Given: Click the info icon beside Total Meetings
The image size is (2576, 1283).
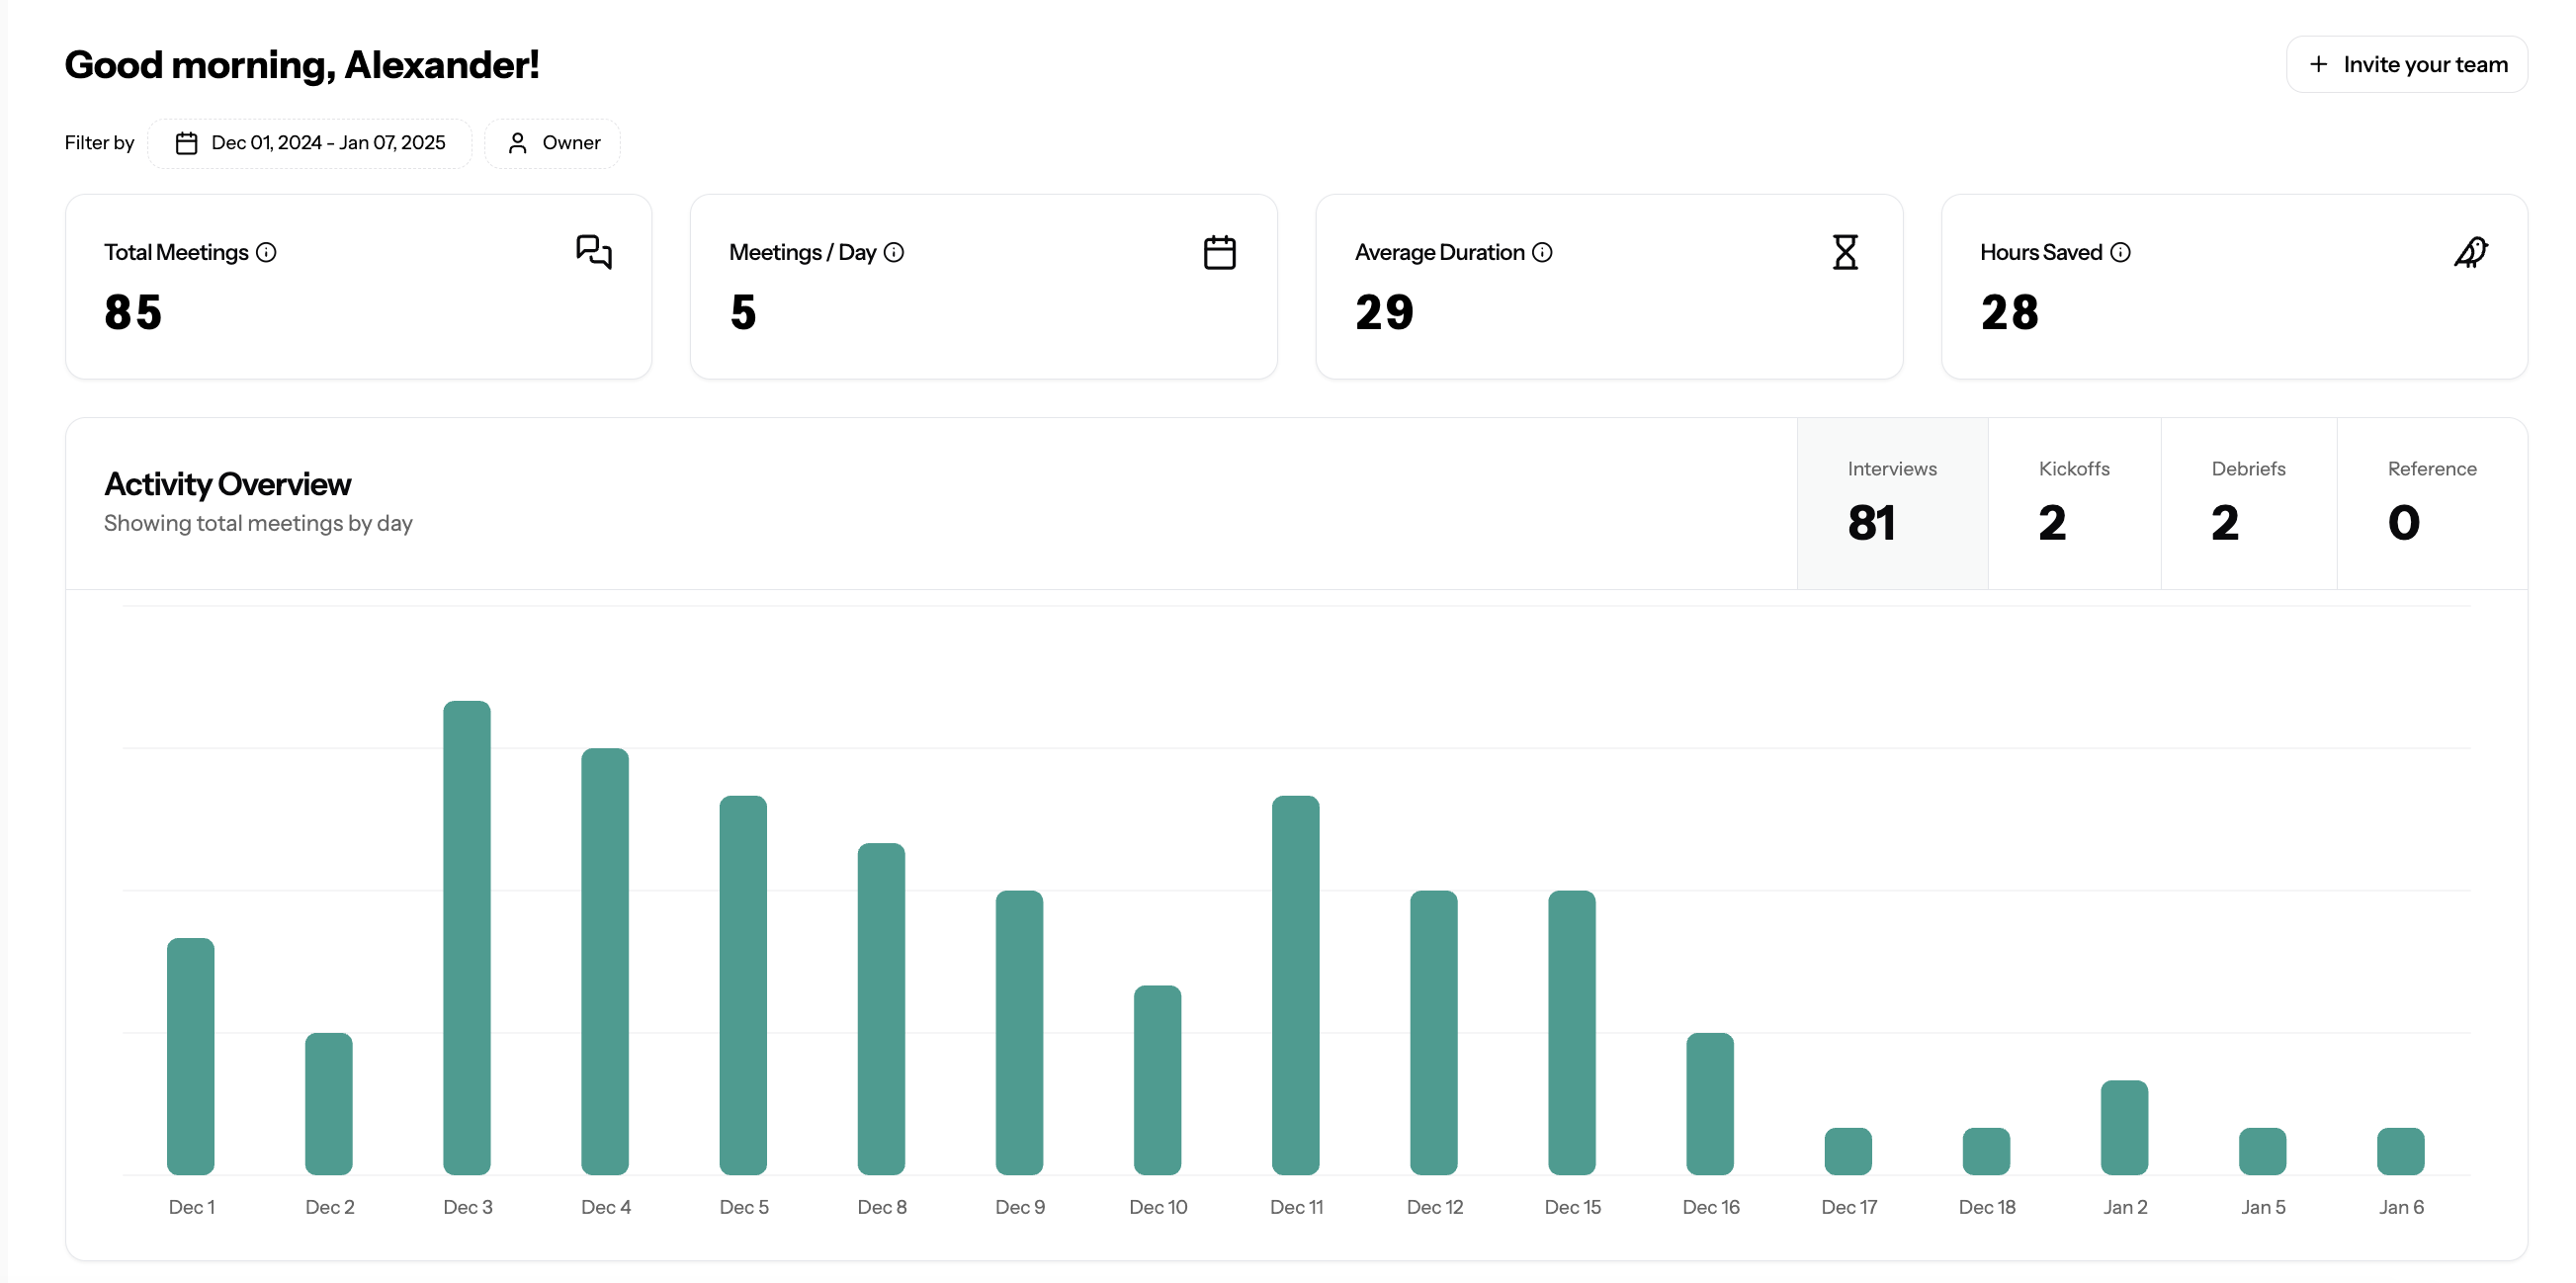Looking at the screenshot, I should (x=266, y=252).
